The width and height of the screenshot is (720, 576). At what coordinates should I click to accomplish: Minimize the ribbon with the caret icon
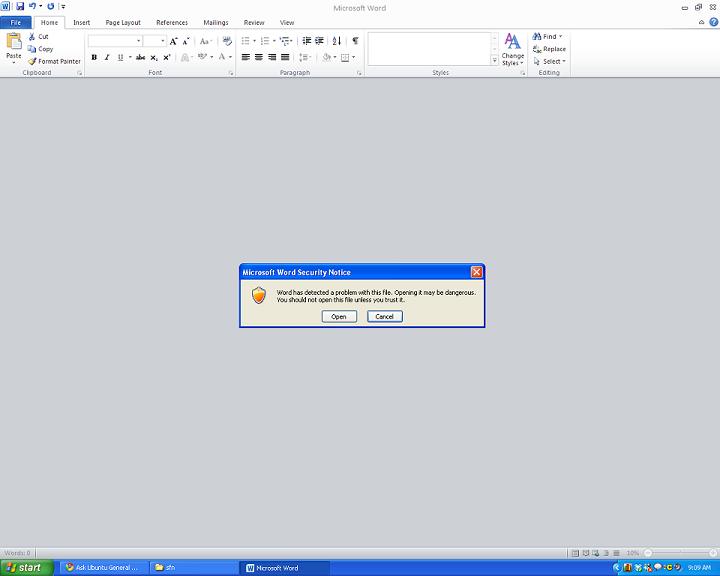pyautogui.click(x=701, y=22)
